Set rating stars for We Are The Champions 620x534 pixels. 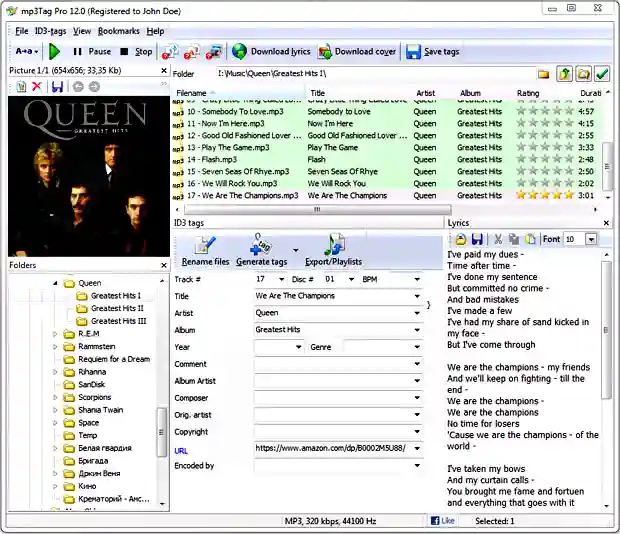coord(545,195)
